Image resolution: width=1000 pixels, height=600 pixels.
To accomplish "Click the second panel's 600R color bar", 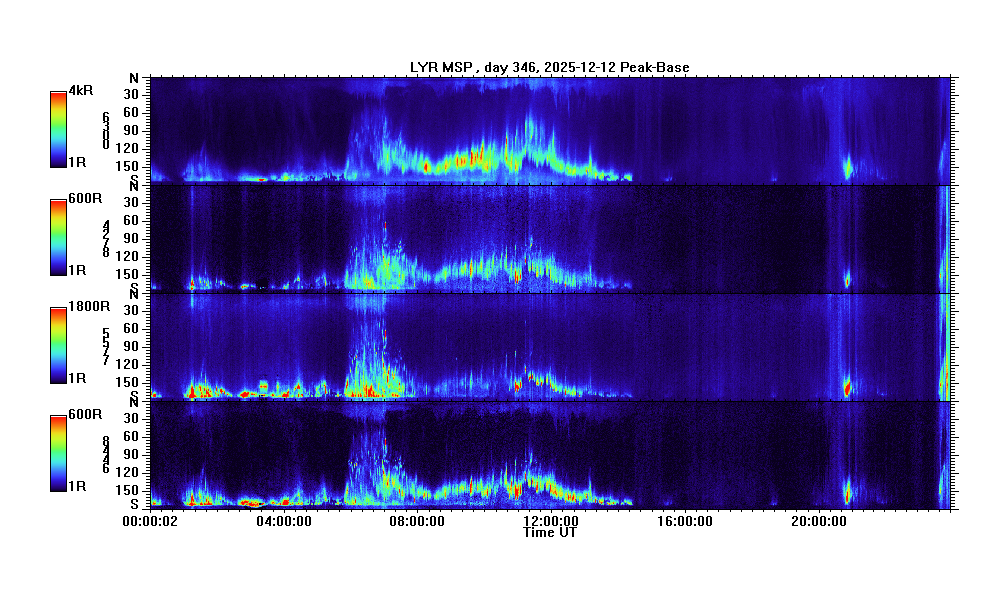I will [58, 237].
